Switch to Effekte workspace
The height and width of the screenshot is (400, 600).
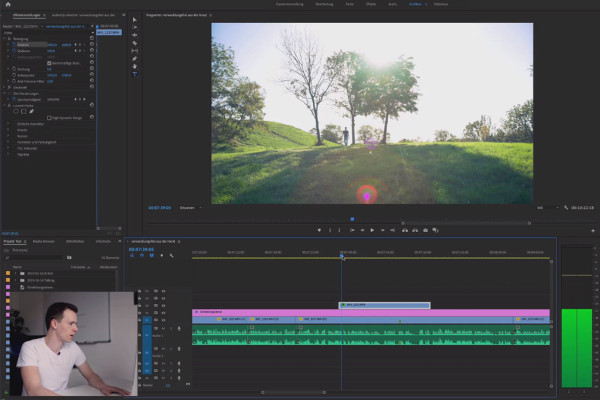click(371, 4)
